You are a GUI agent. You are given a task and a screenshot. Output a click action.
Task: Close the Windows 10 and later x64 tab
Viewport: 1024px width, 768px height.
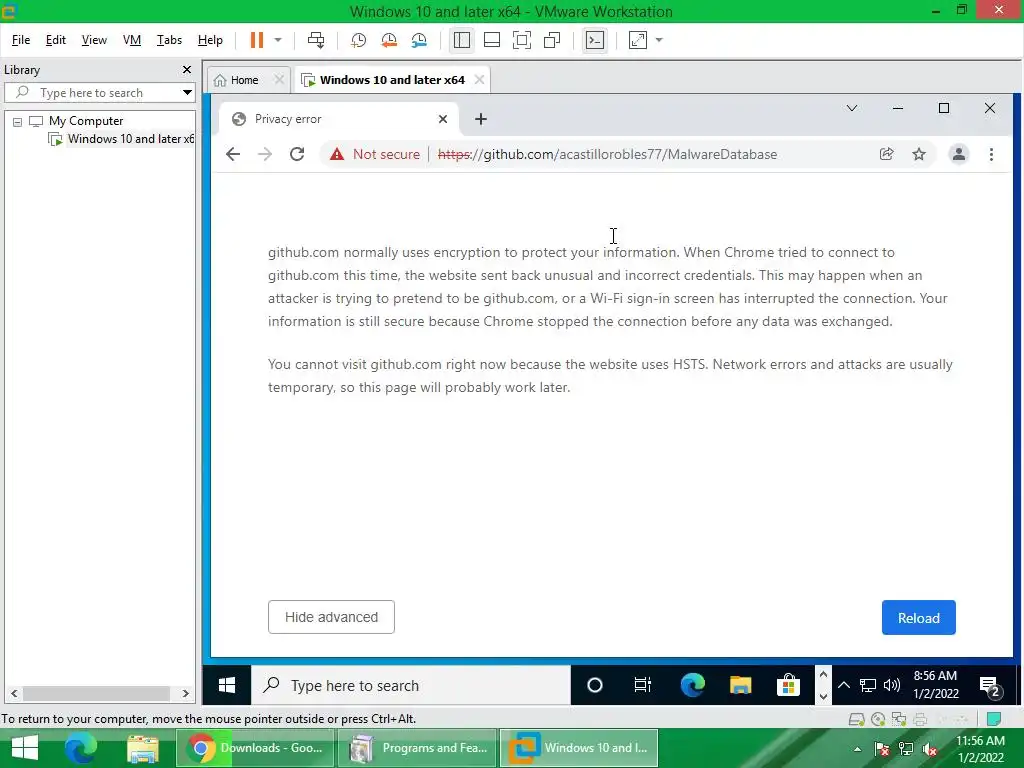479,79
